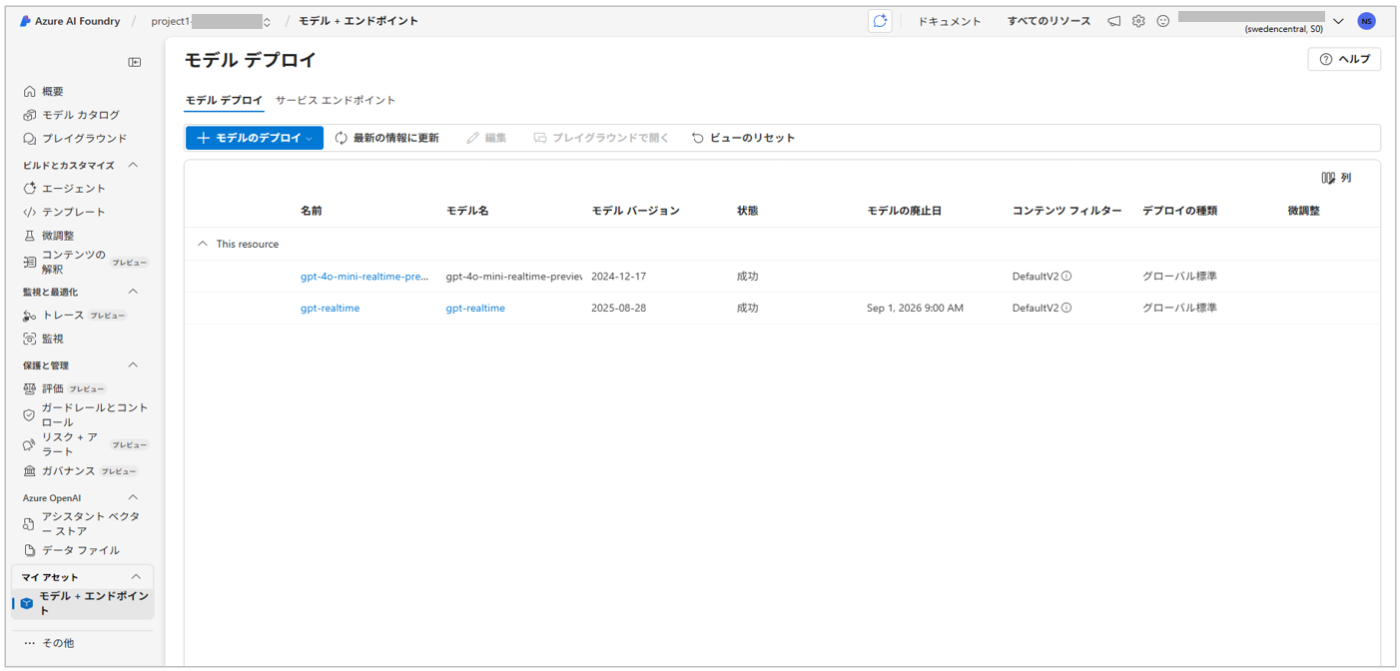Collapse the sidebar with the panel toggle icon

(134, 62)
